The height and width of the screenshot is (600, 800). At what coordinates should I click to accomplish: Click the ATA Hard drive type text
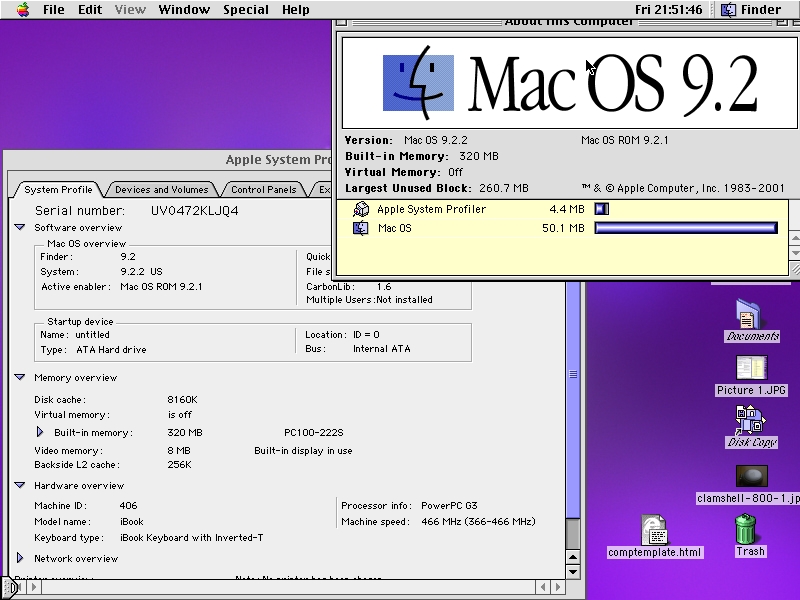point(111,349)
